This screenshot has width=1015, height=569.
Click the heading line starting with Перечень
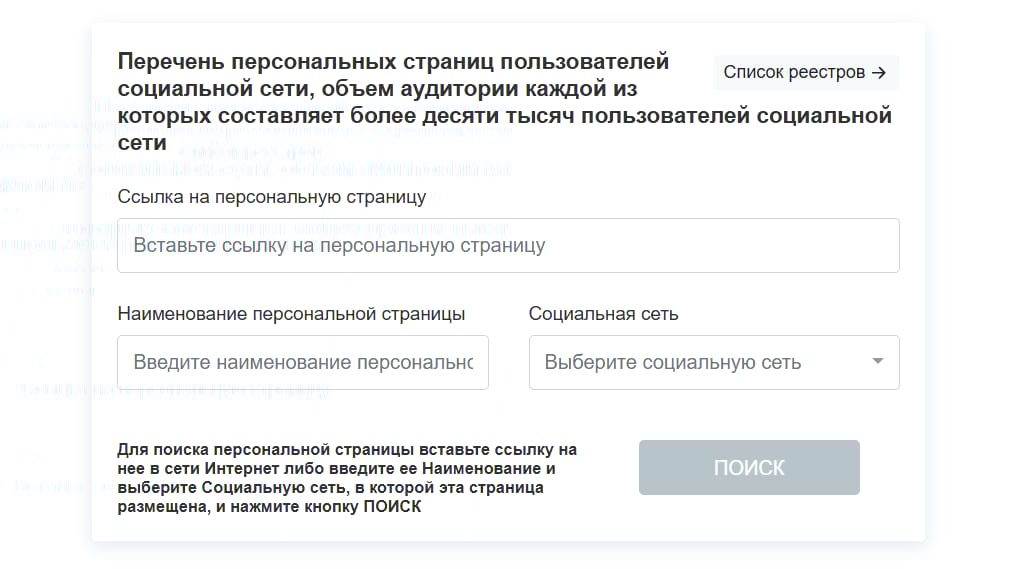393,61
